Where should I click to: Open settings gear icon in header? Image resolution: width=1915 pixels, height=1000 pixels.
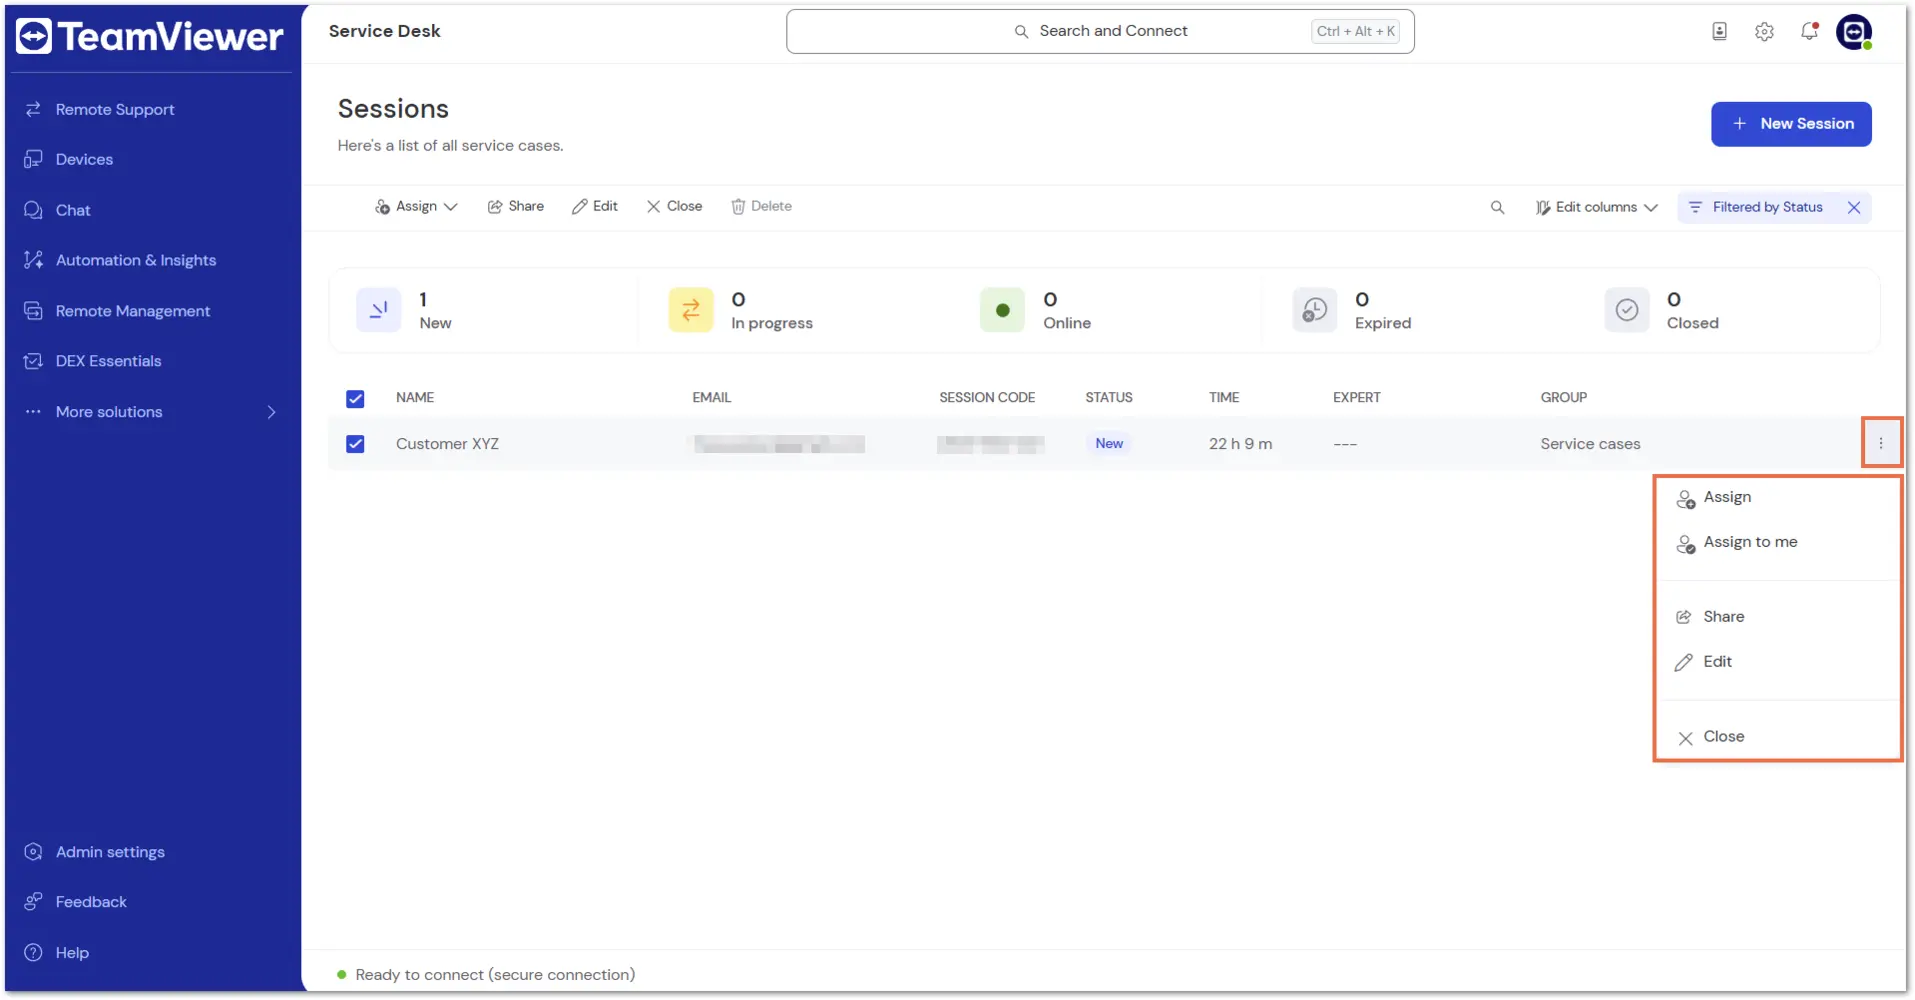click(x=1764, y=32)
